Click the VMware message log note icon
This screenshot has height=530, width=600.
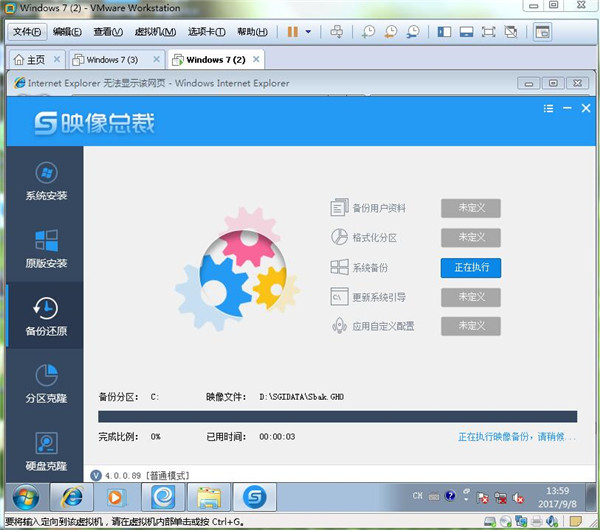pos(575,521)
